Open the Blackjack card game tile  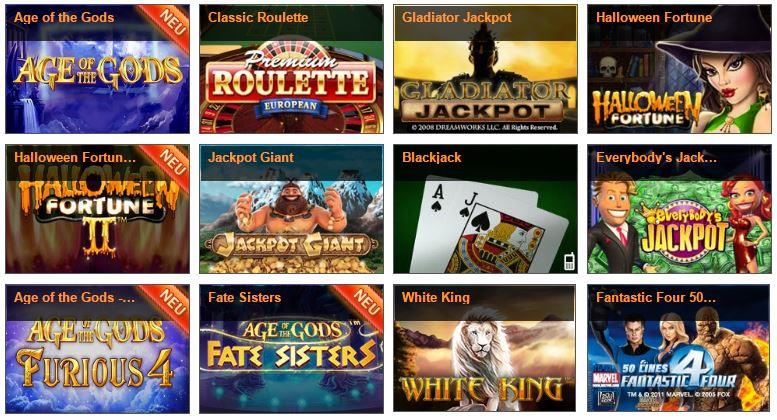[x=486, y=209]
